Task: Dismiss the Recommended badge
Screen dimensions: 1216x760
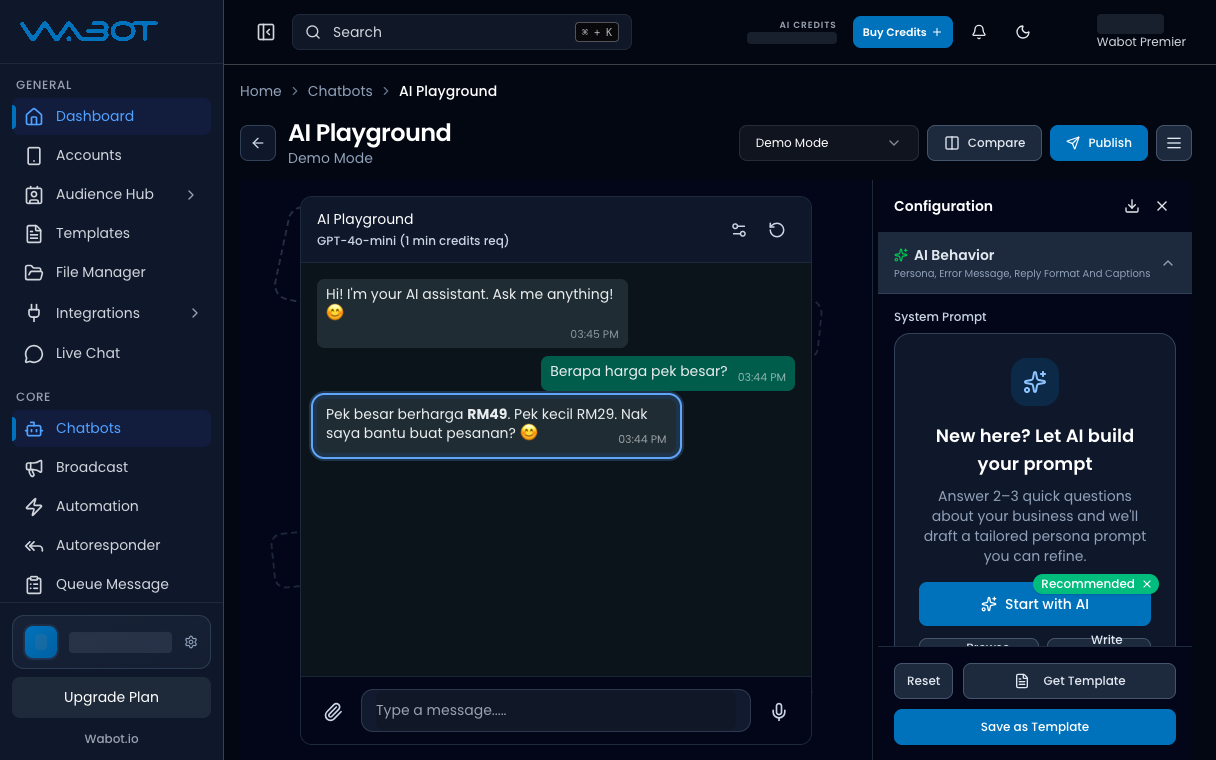Action: point(1147,584)
